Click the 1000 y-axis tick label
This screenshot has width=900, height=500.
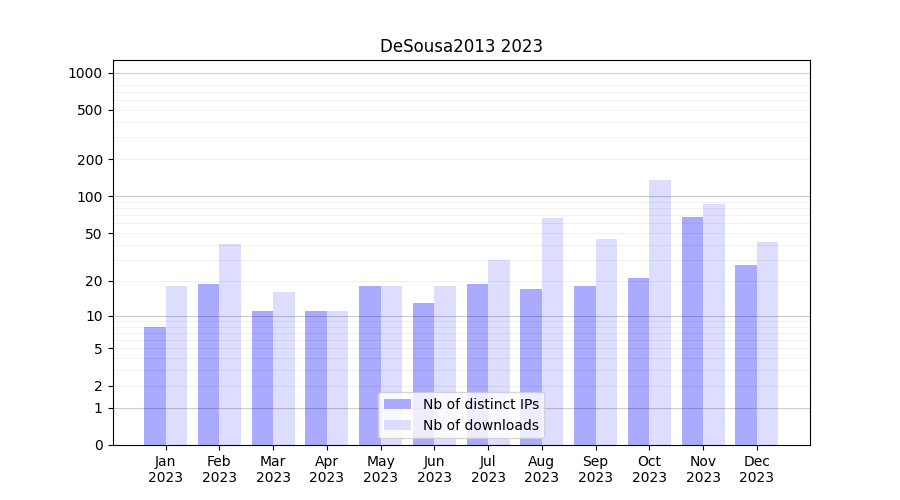coord(85,73)
